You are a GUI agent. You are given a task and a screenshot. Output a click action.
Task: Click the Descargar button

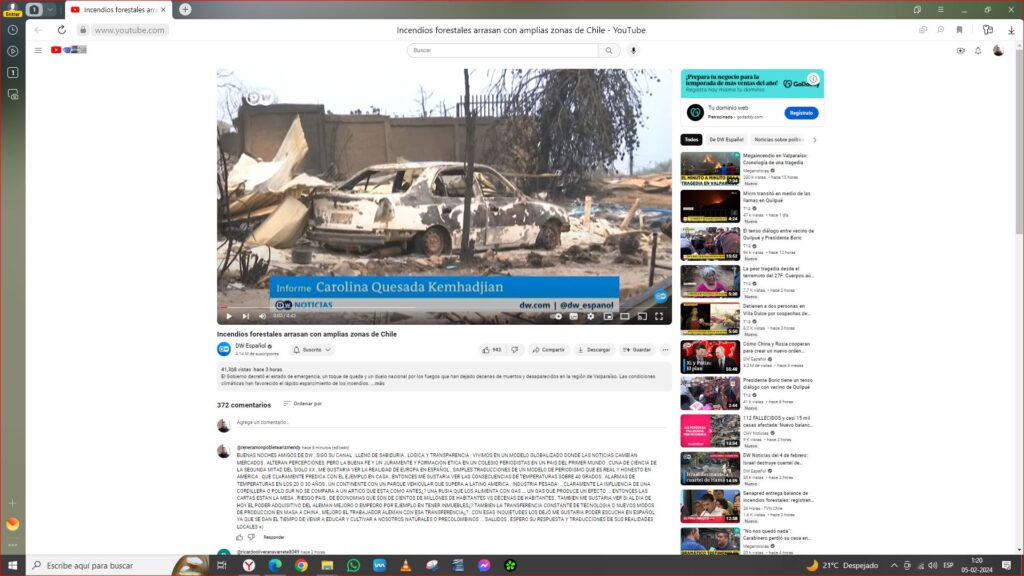pos(594,350)
